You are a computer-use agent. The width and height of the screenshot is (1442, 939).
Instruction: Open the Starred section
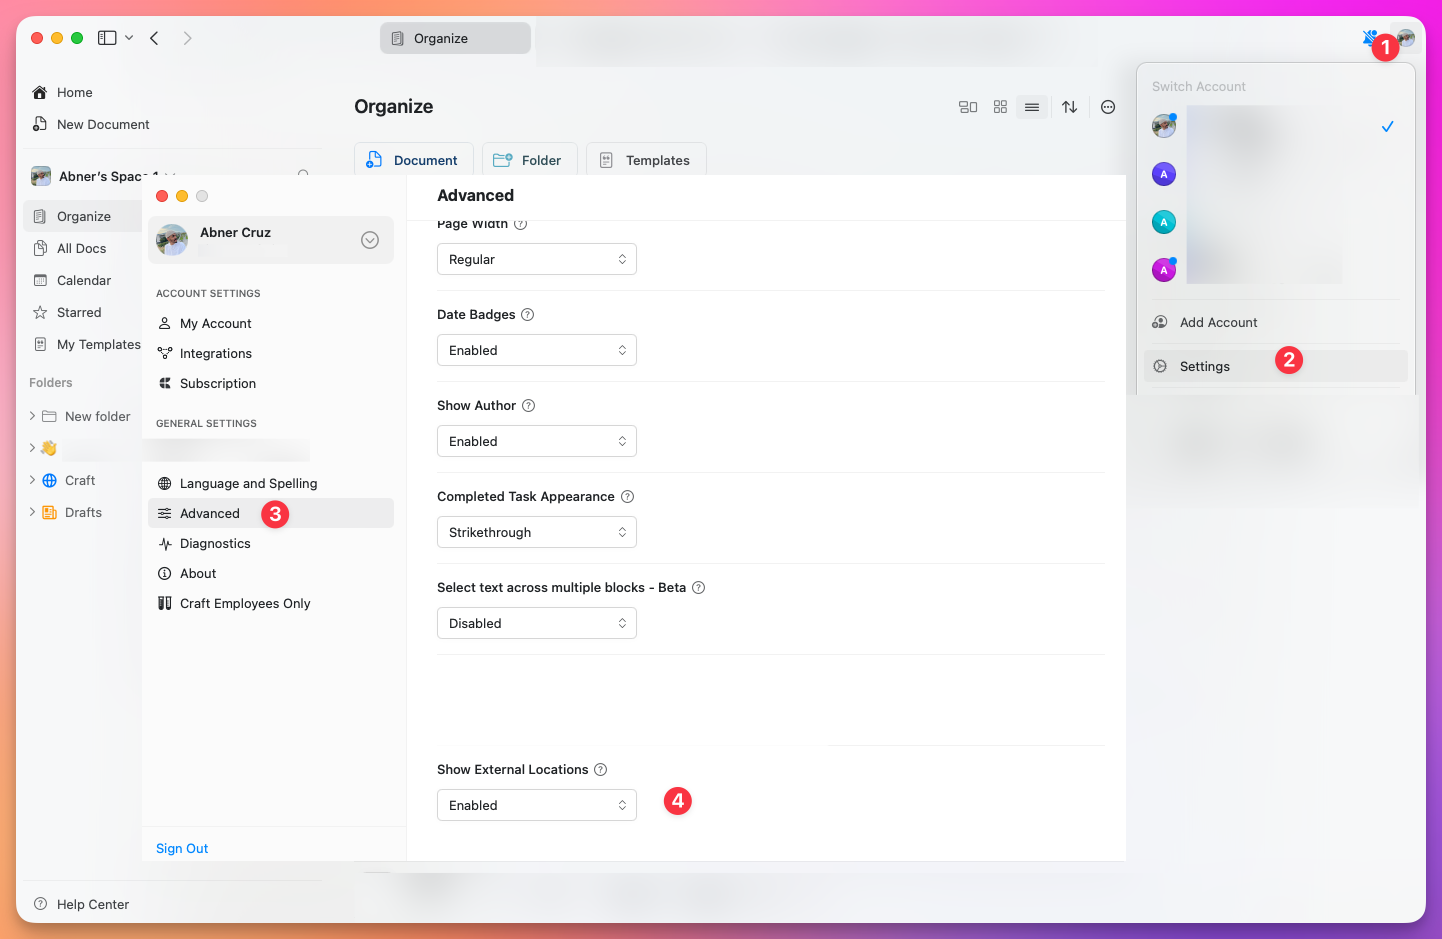point(76,312)
